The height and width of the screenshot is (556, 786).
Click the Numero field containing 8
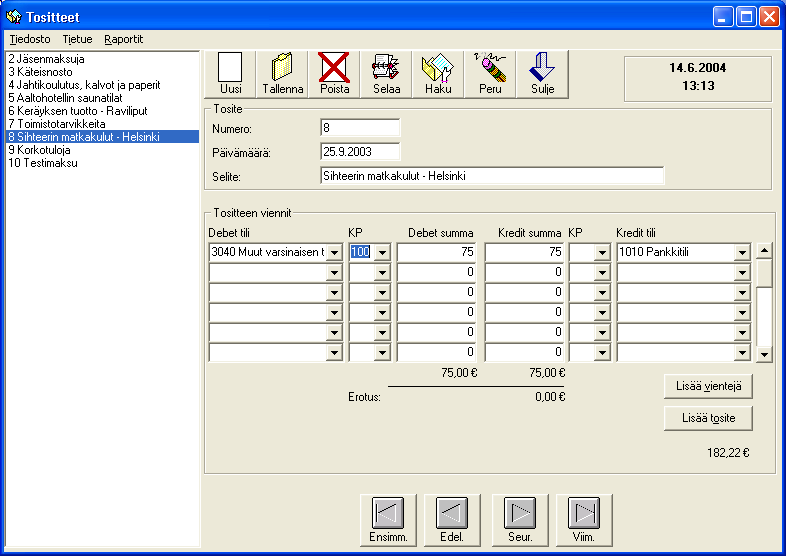(x=360, y=128)
